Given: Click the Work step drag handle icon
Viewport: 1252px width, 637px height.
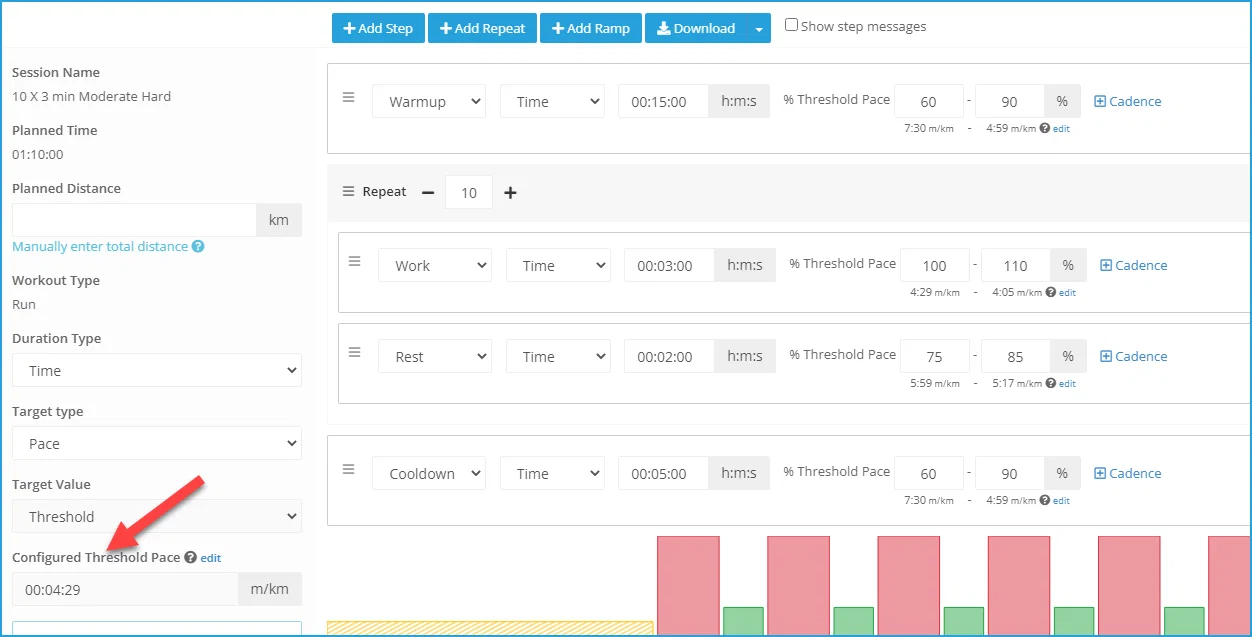Looking at the screenshot, I should pyautogui.click(x=354, y=261).
